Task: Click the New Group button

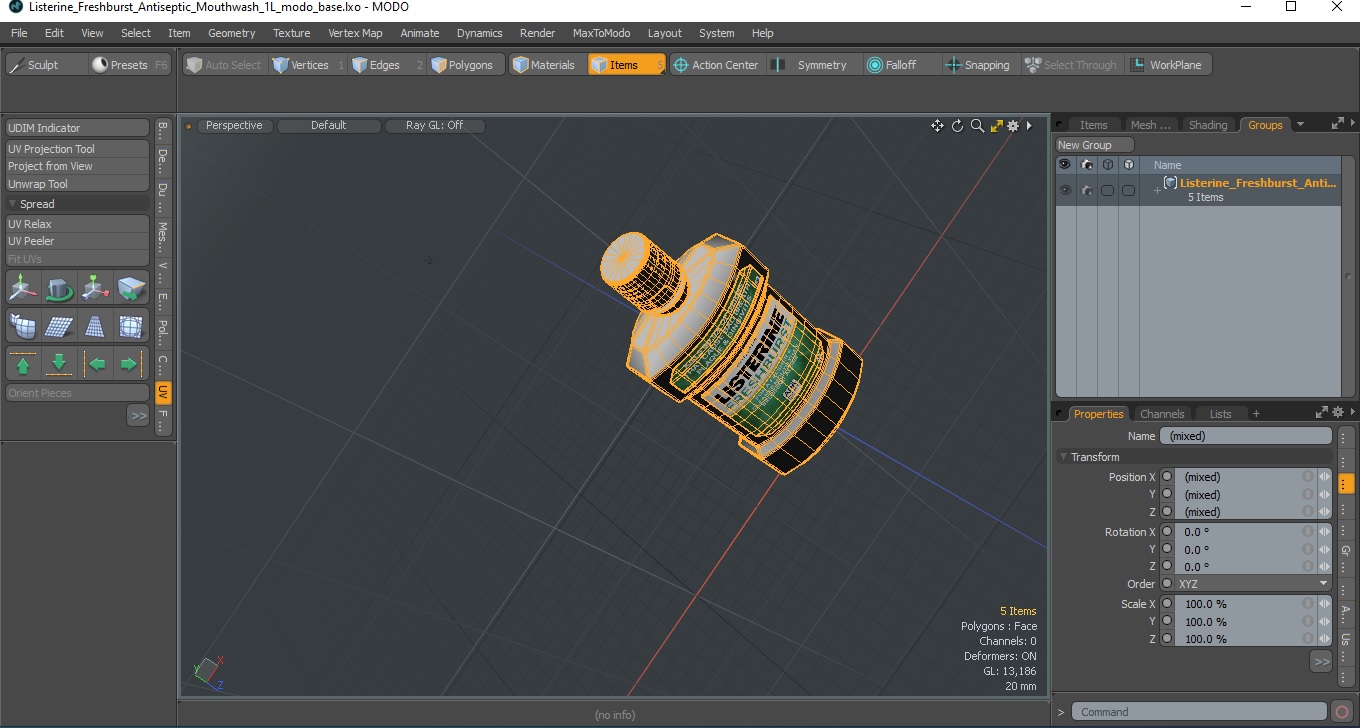Action: pos(1095,145)
